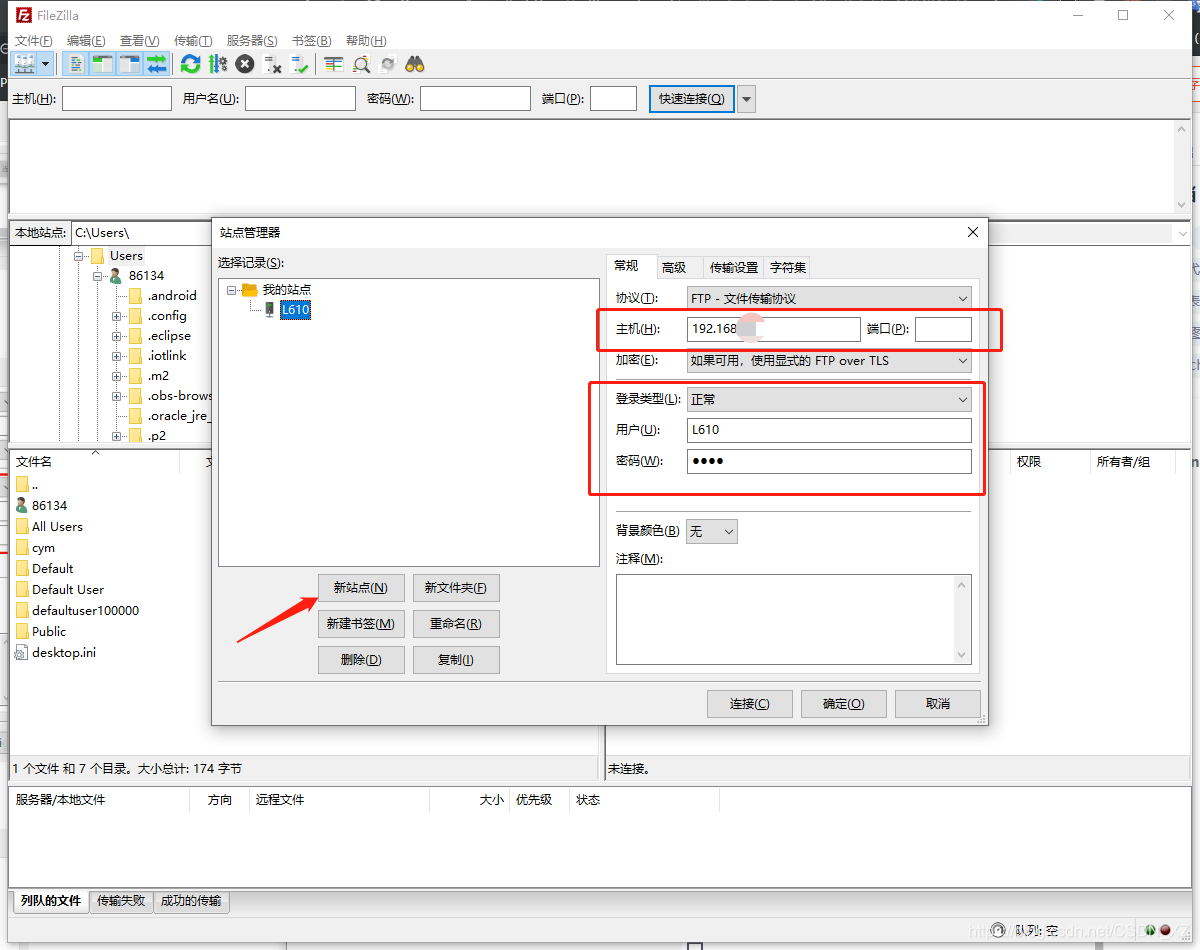This screenshot has height=950, width=1200.
Task: Click the user icon of 86134 in file list
Action: pyautogui.click(x=22, y=505)
